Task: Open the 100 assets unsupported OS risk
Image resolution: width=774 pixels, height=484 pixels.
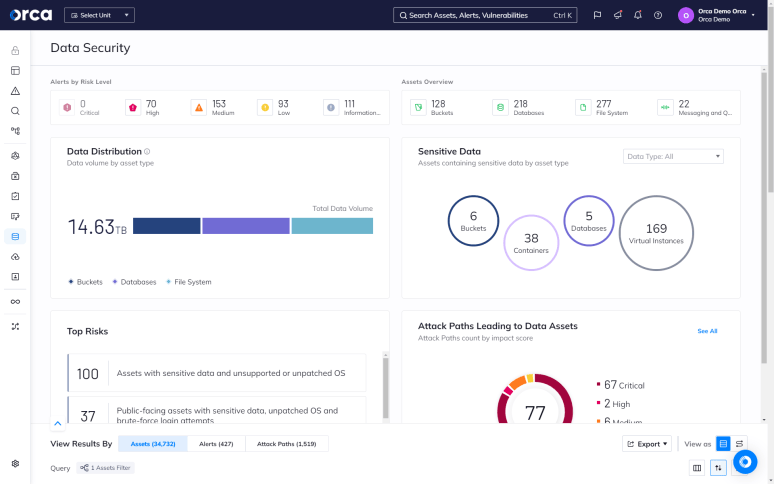Action: [217, 373]
